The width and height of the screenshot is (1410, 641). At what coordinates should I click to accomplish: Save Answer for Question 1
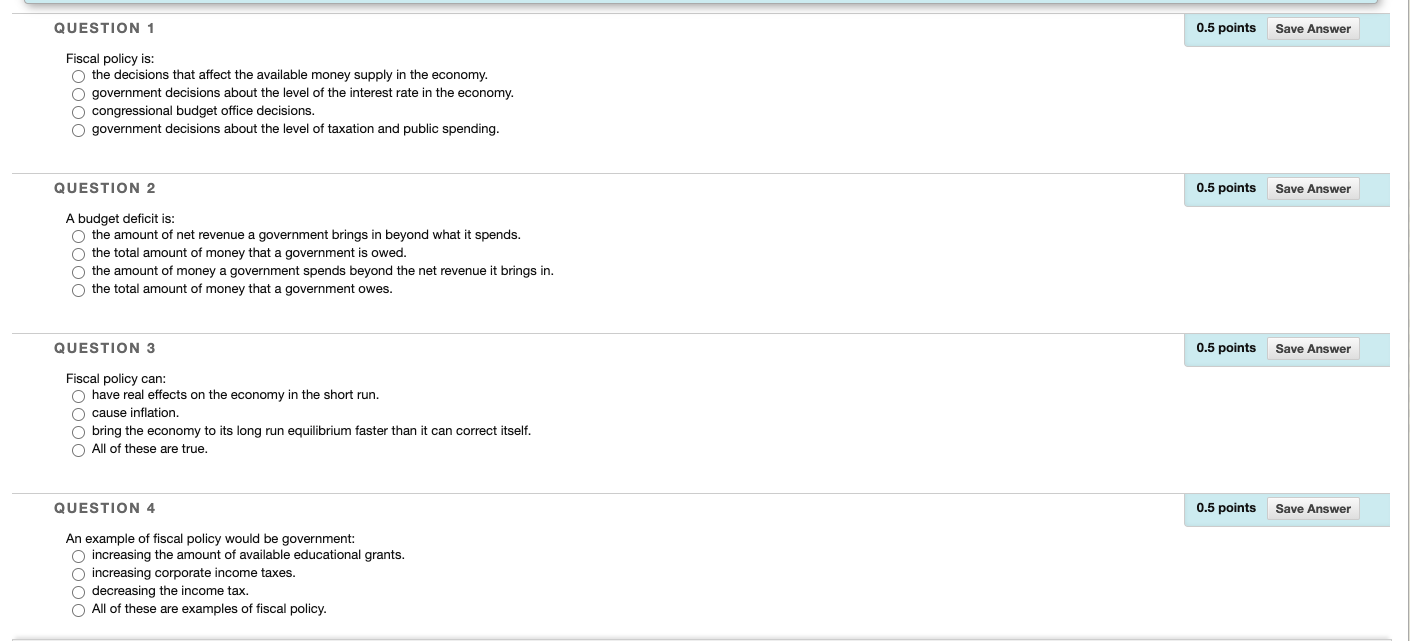(1313, 29)
